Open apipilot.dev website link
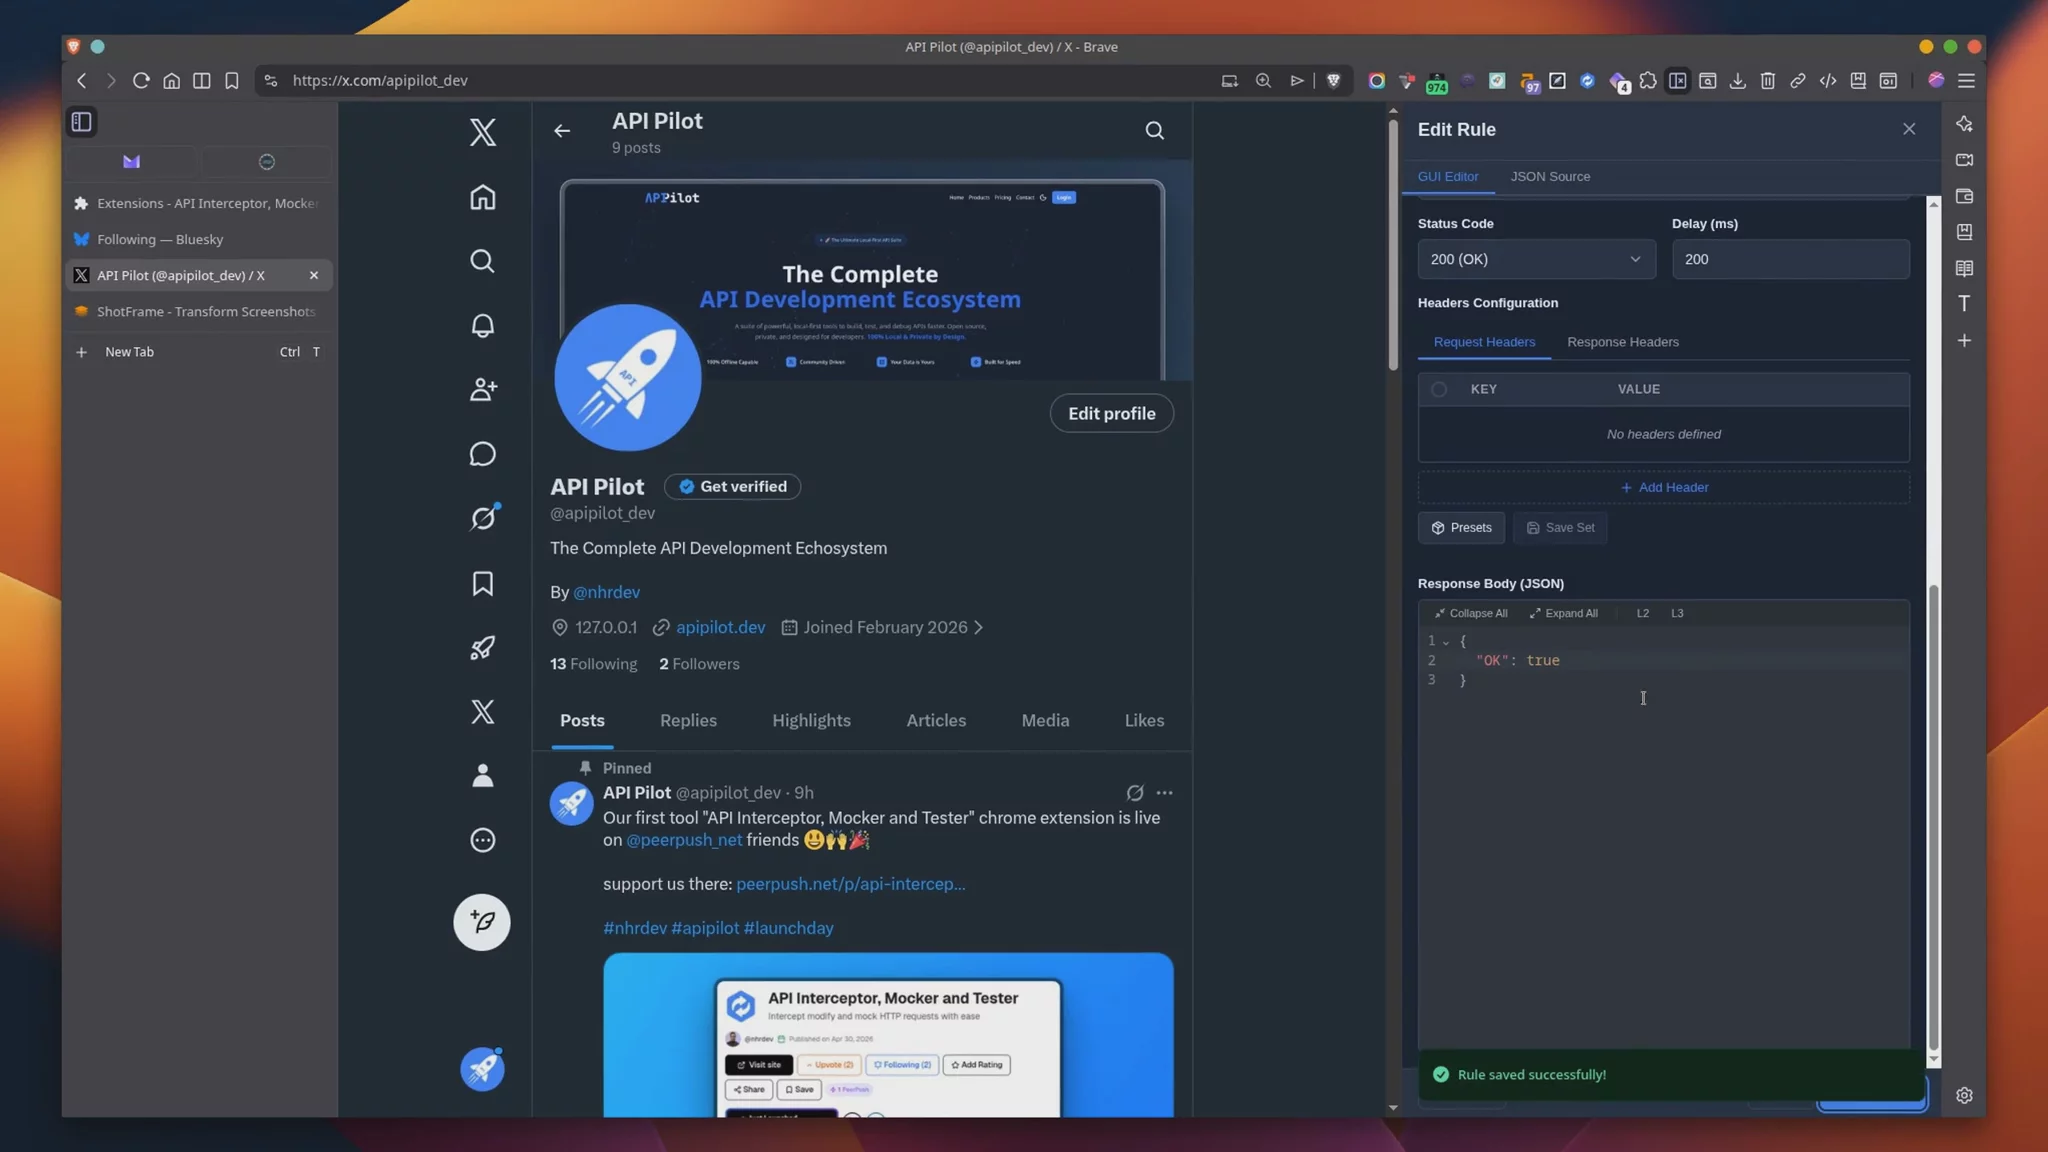The image size is (2048, 1152). [x=720, y=627]
